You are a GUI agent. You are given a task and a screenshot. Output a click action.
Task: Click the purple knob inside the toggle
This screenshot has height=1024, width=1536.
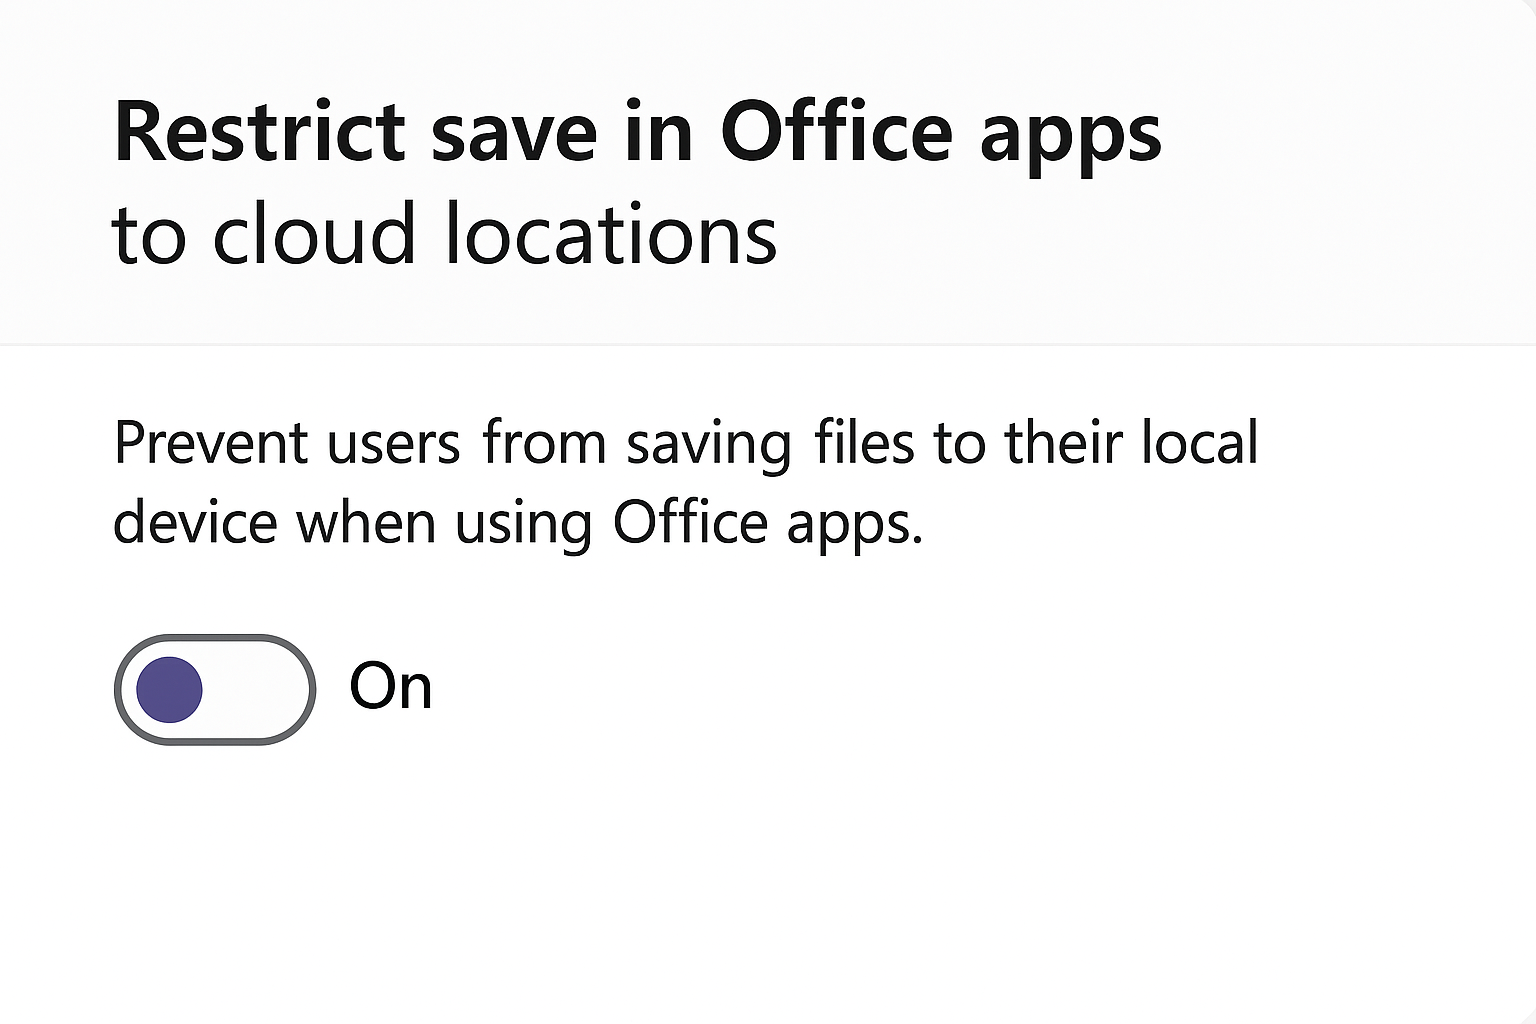pyautogui.click(x=169, y=689)
